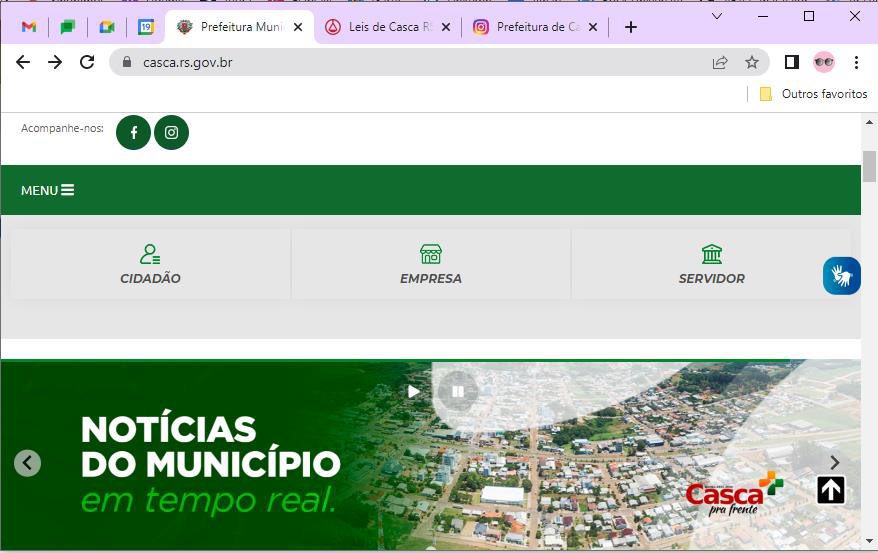Open the pinned Google Chat tab

pyautogui.click(x=68, y=27)
